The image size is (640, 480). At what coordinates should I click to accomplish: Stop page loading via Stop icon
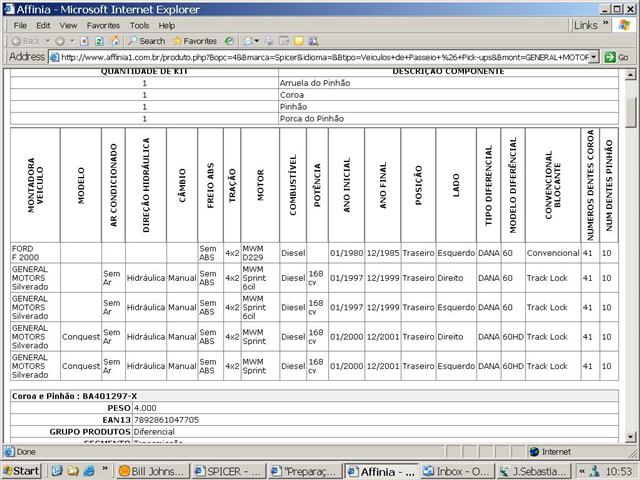tap(84, 41)
